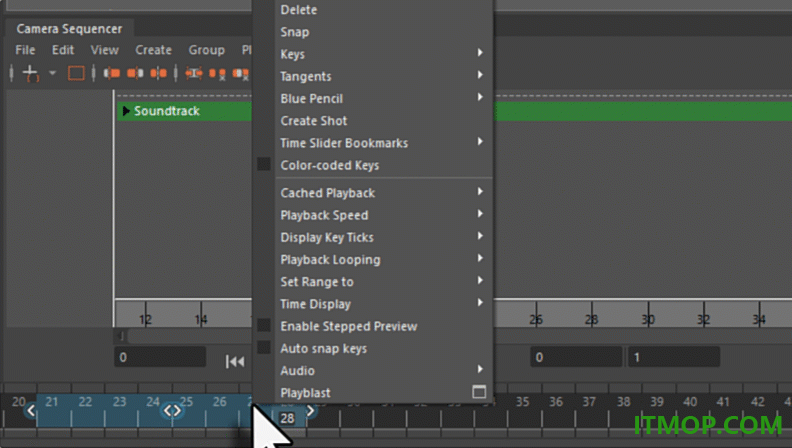Open the Group menu in Camera Sequencer
Viewport: 792px width, 448px height.
point(207,50)
